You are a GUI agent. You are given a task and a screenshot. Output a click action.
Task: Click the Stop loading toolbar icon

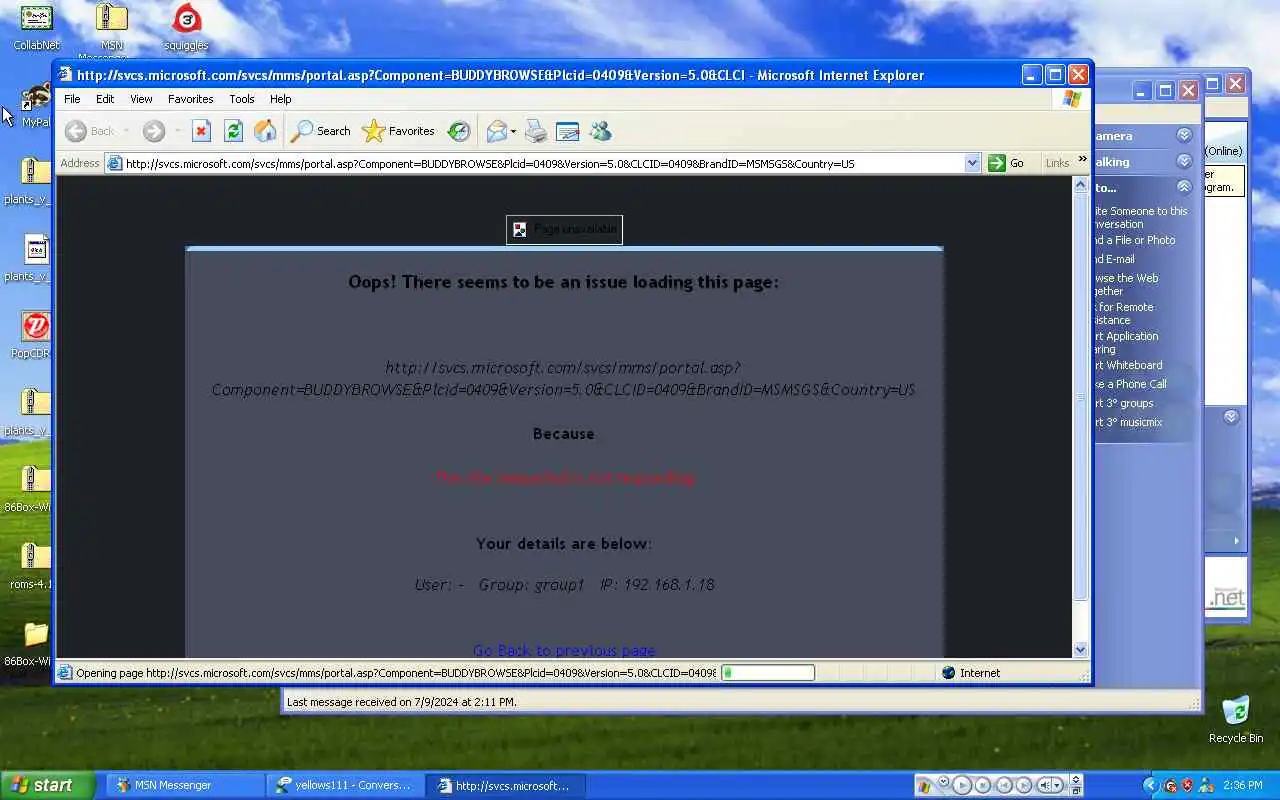(201, 131)
